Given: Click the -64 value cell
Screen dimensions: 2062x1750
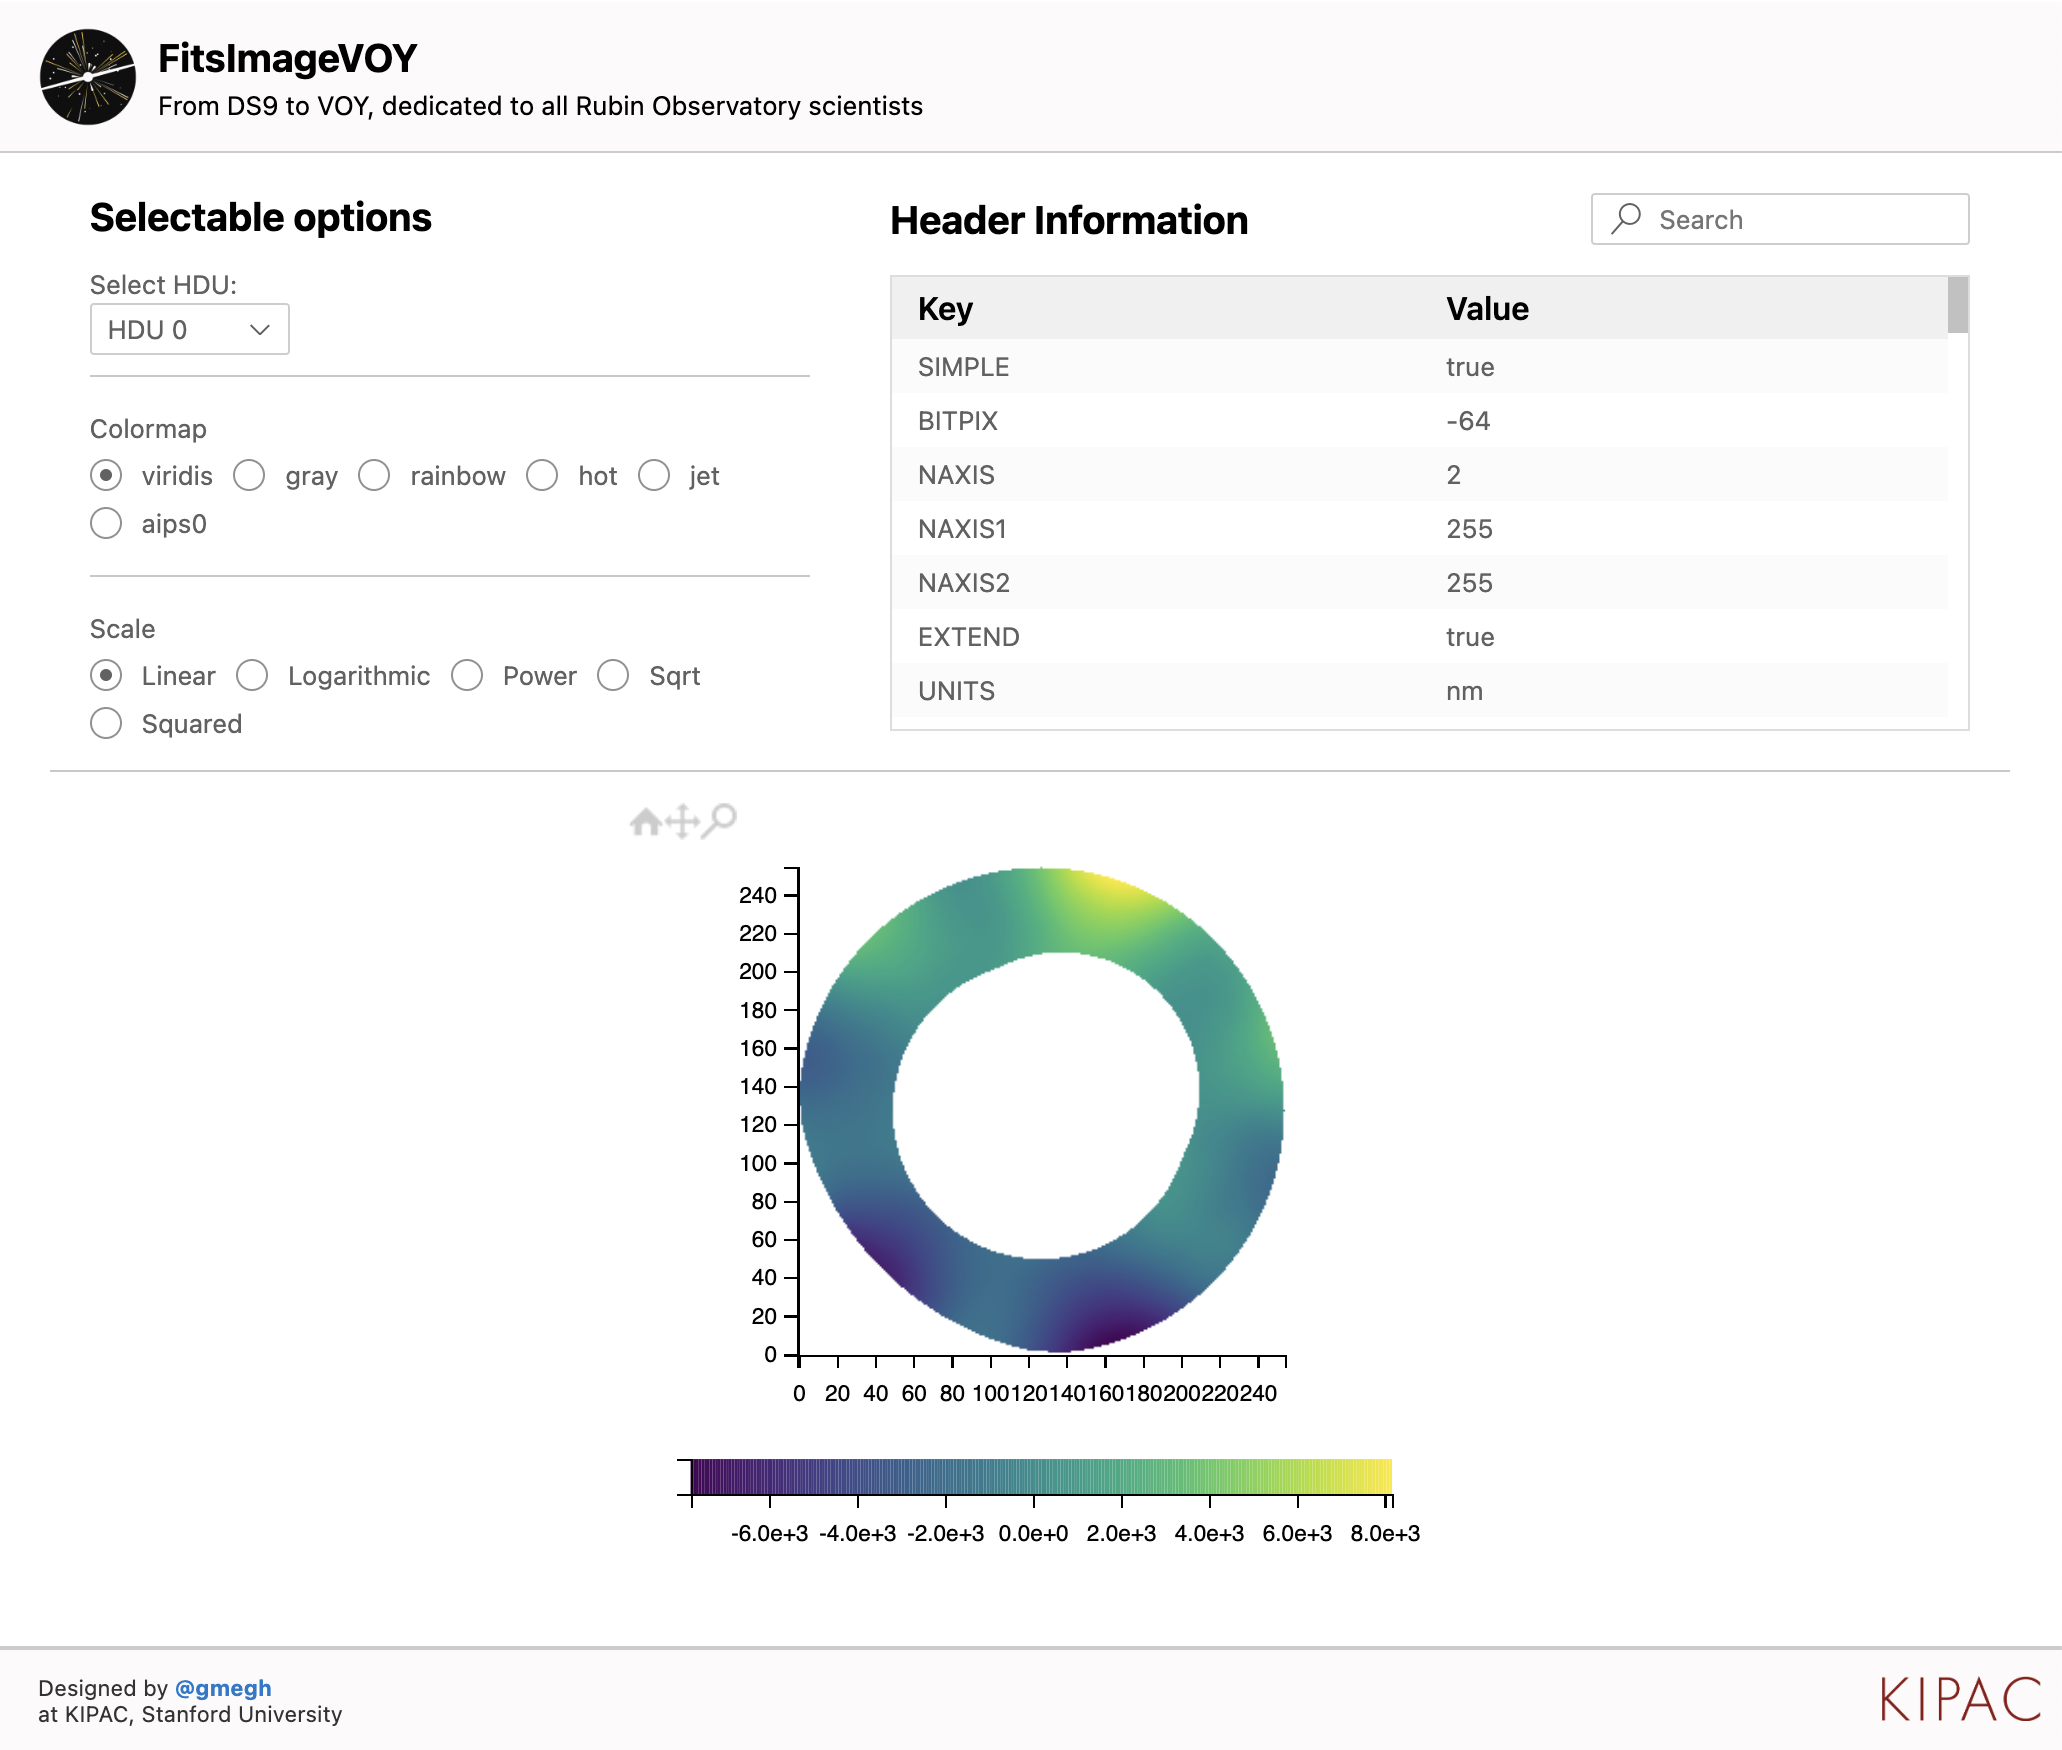Looking at the screenshot, I should click(1468, 421).
